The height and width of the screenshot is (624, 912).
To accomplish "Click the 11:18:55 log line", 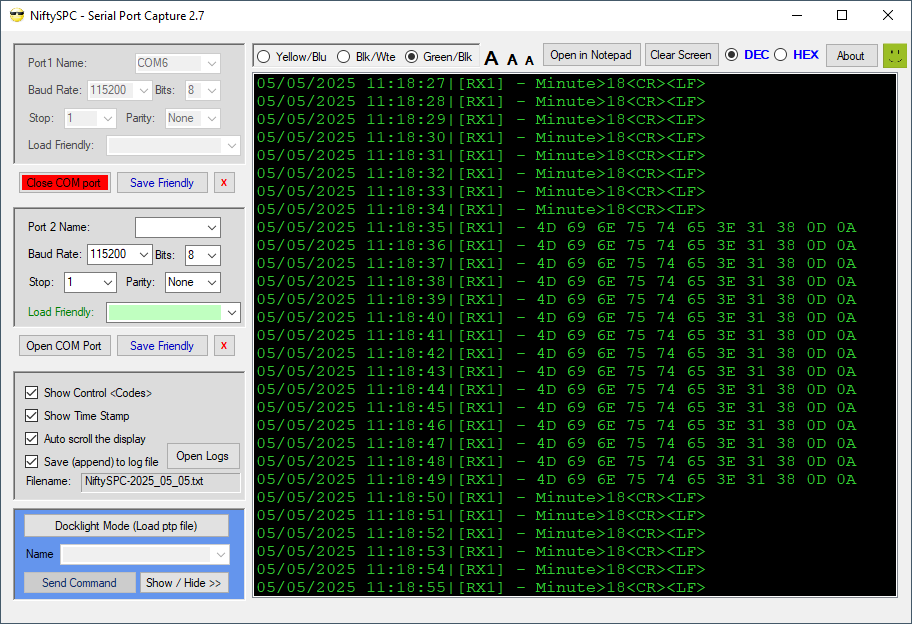I will click(x=481, y=587).
